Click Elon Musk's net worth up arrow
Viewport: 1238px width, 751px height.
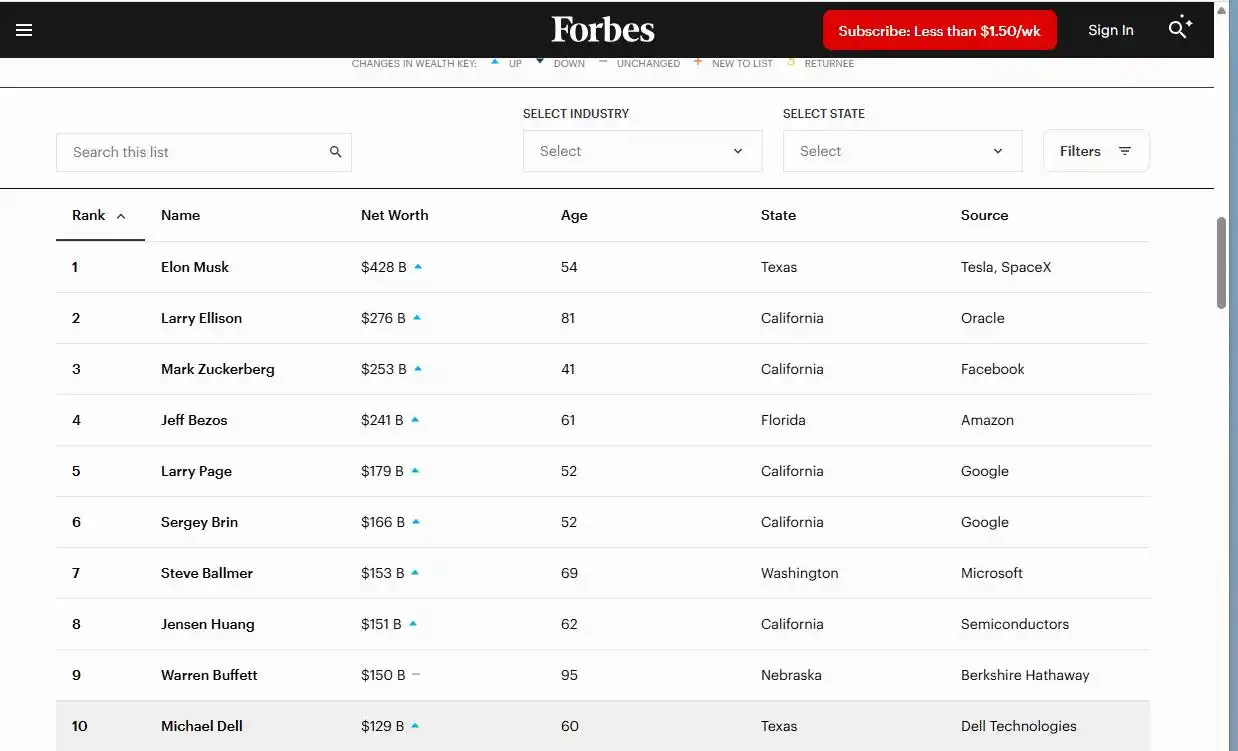click(418, 267)
